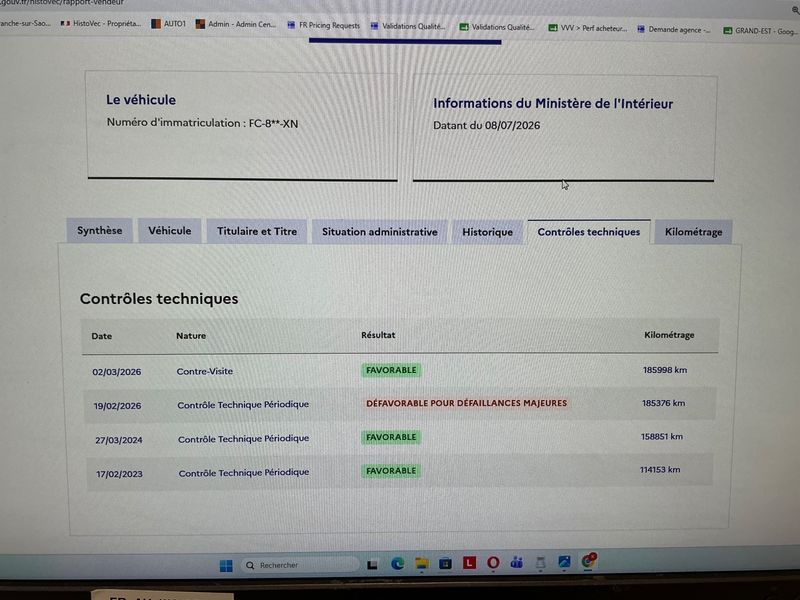Click FAVORABLE badge in the 17/02/2023 row

pyautogui.click(x=391, y=471)
